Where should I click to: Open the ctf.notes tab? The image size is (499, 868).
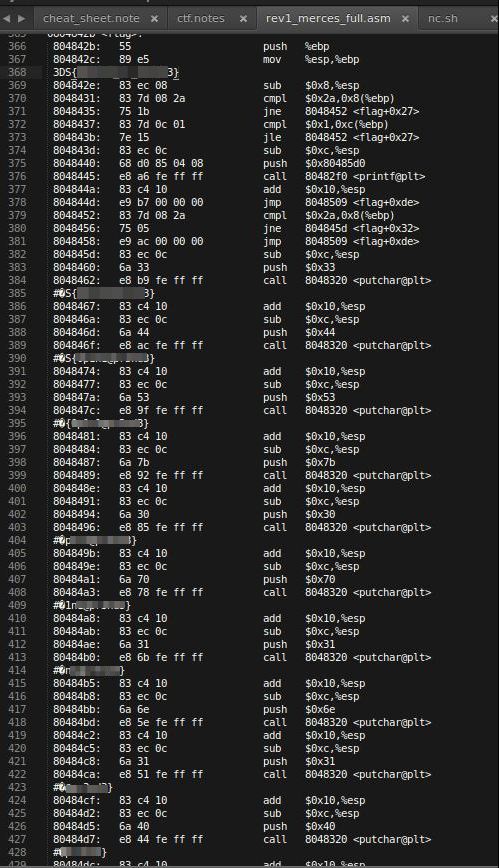[200, 18]
